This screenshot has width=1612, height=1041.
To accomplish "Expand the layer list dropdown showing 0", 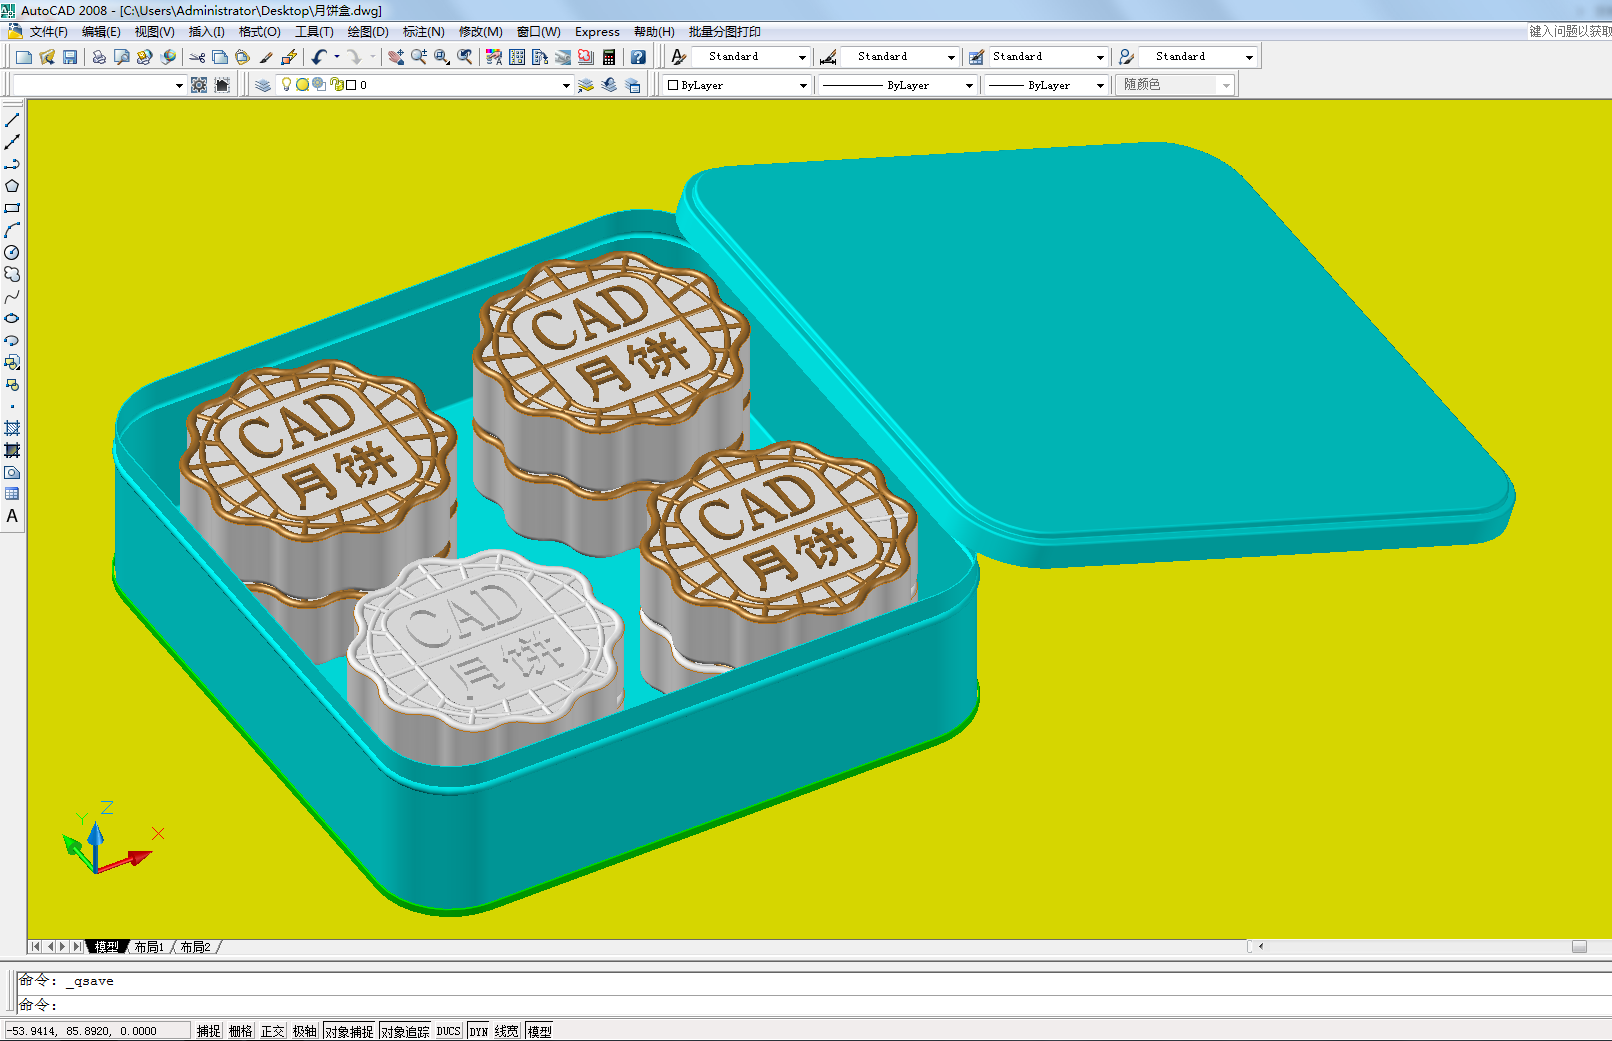I will tap(566, 85).
